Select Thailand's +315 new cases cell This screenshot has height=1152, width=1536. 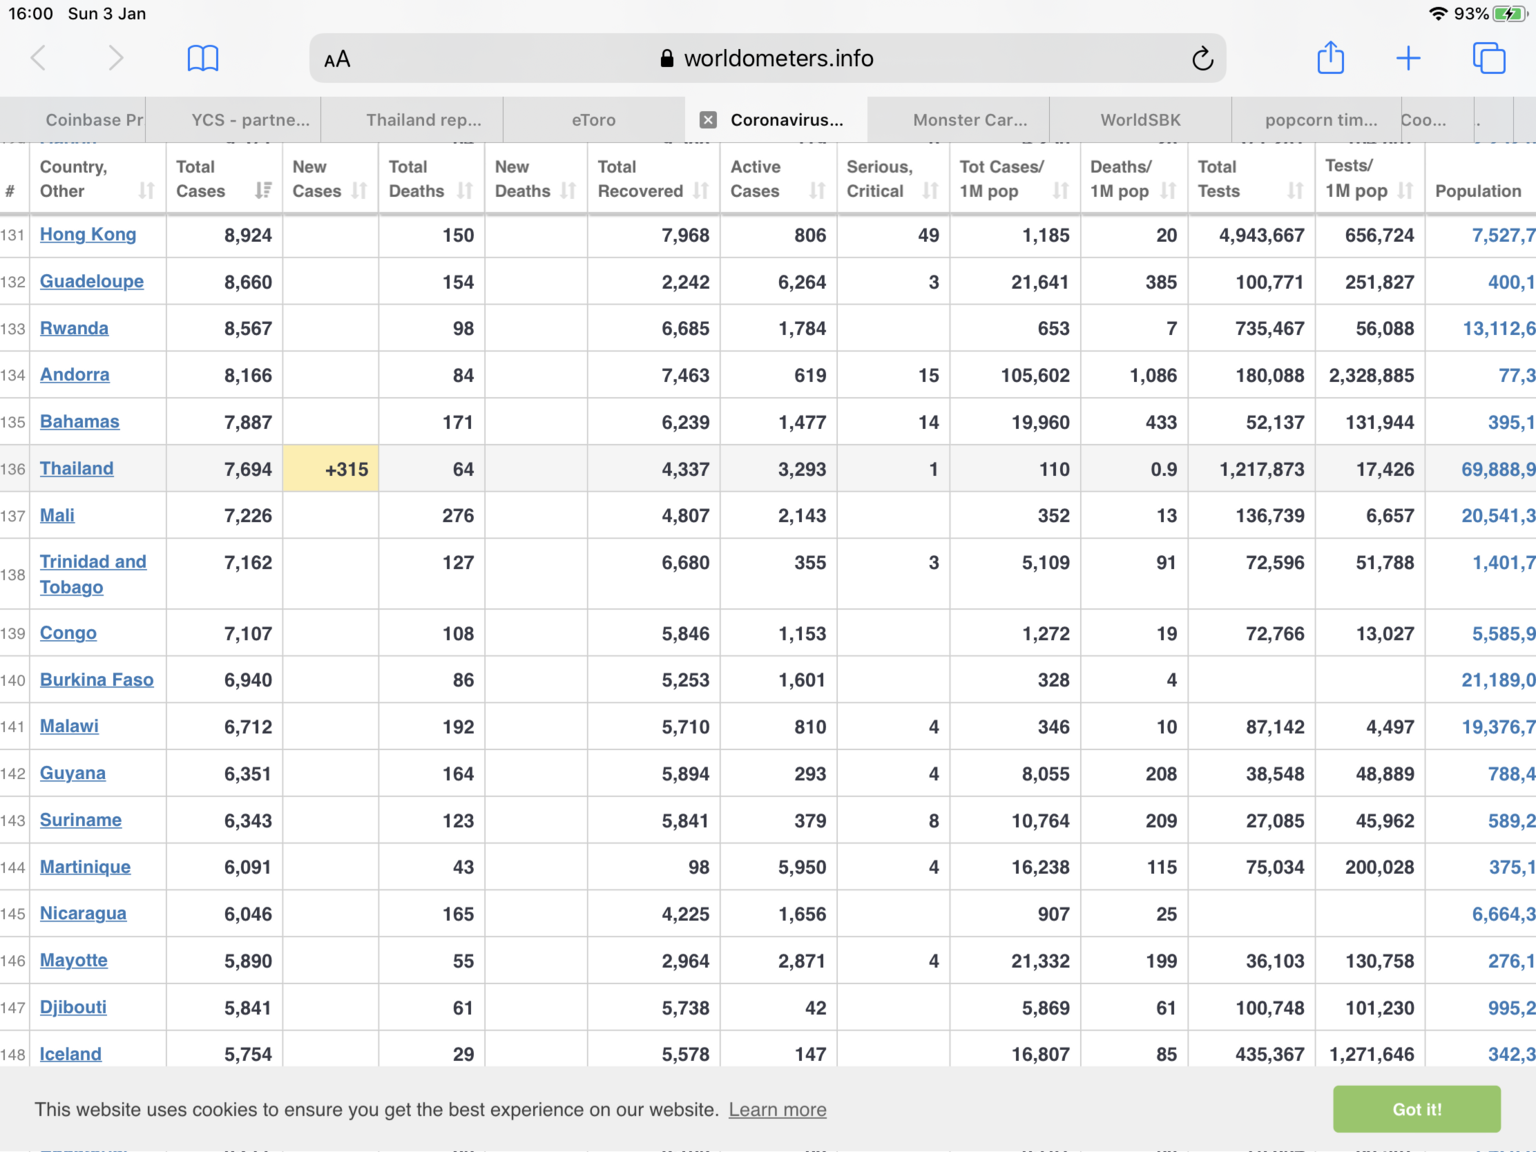(x=331, y=468)
